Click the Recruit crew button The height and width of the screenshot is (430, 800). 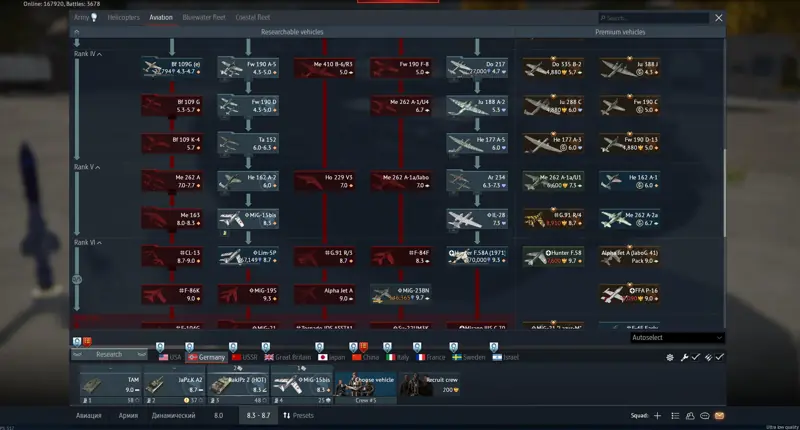[x=429, y=385]
